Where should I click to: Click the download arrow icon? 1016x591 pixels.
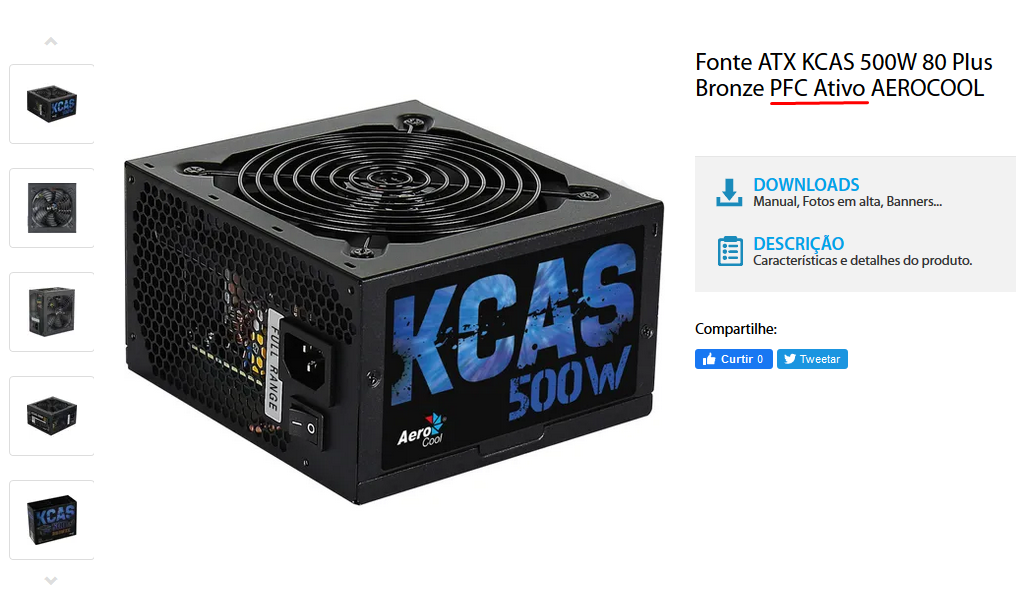(729, 192)
